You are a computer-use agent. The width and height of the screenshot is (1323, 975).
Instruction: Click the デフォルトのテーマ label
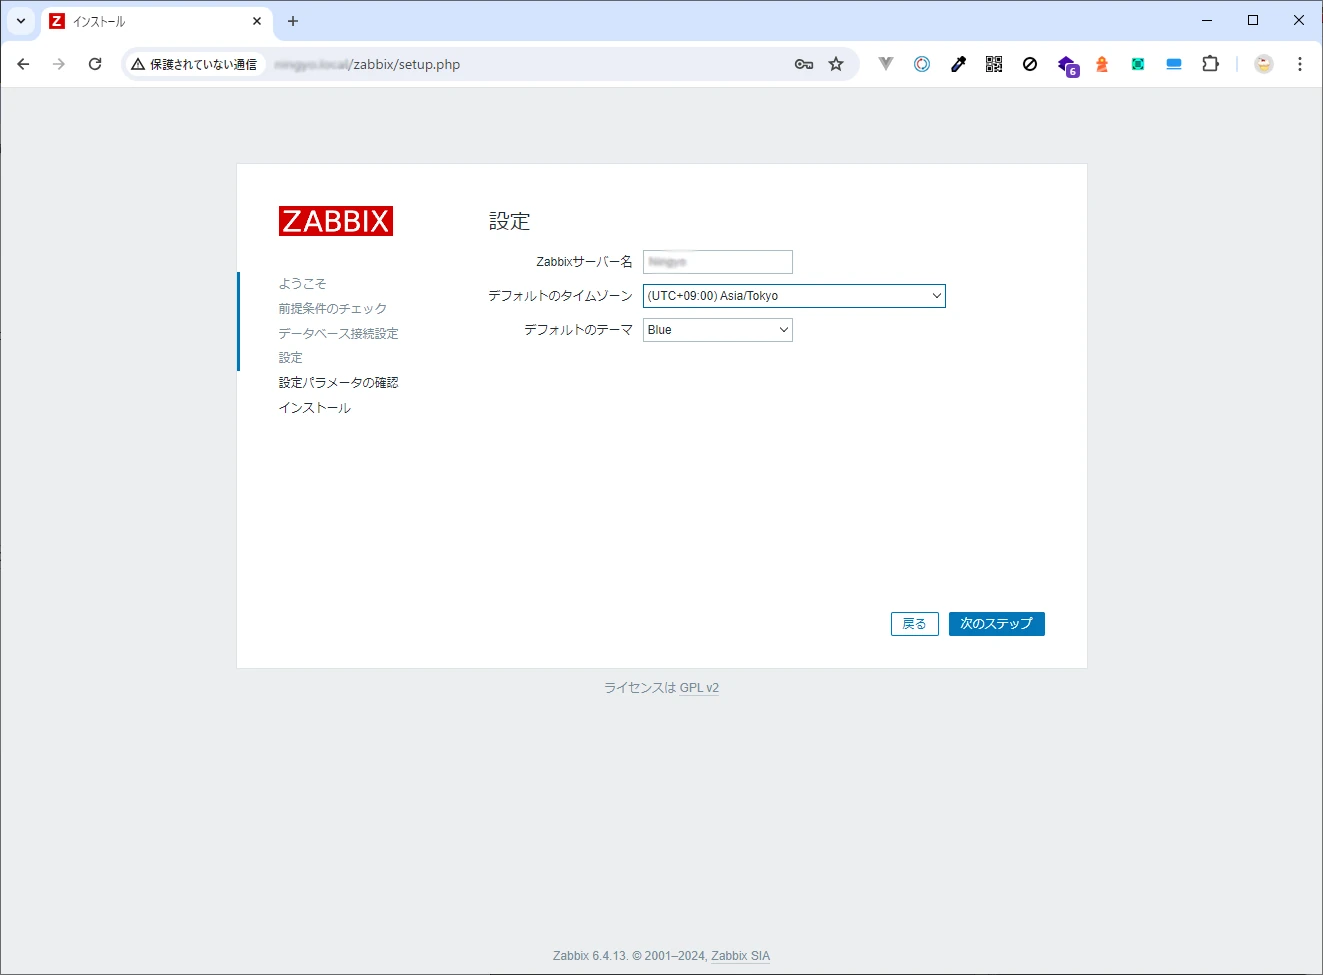[x=578, y=330]
